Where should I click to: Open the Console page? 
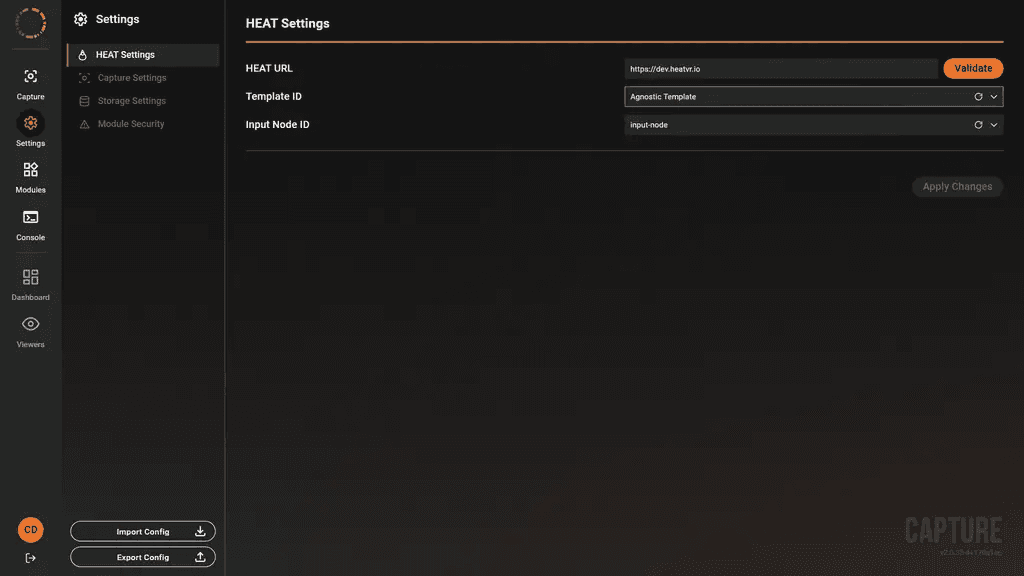tap(30, 225)
